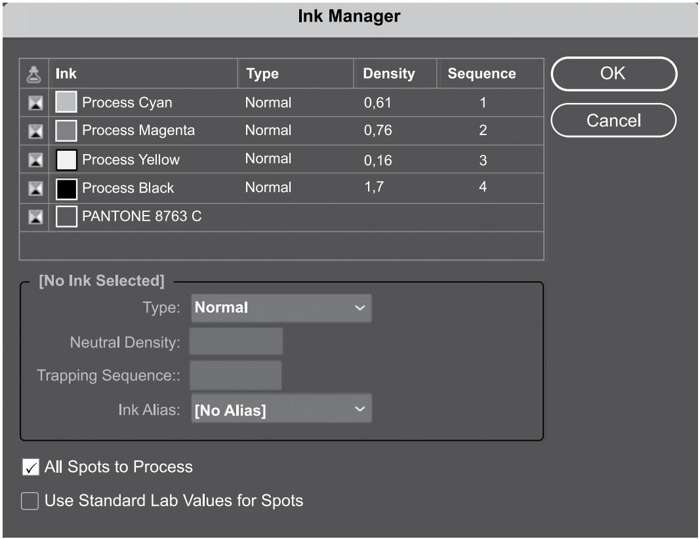Select the Process Cyan color swatch
Screen dimensions: 700x539
point(66,102)
